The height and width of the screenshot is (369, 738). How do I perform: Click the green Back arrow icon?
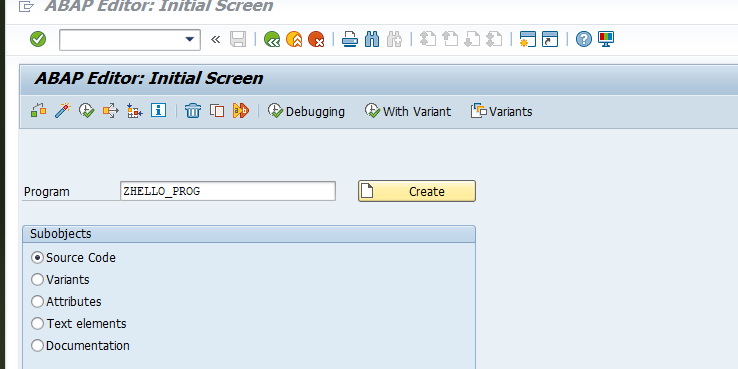click(272, 39)
